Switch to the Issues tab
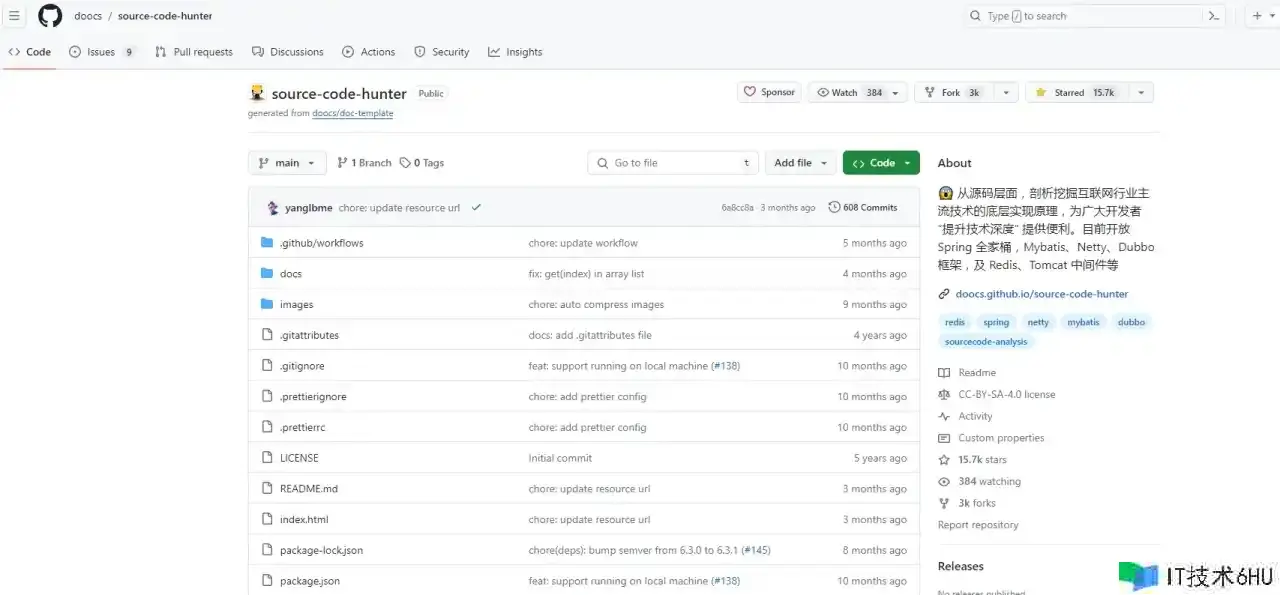 pyautogui.click(x=101, y=52)
